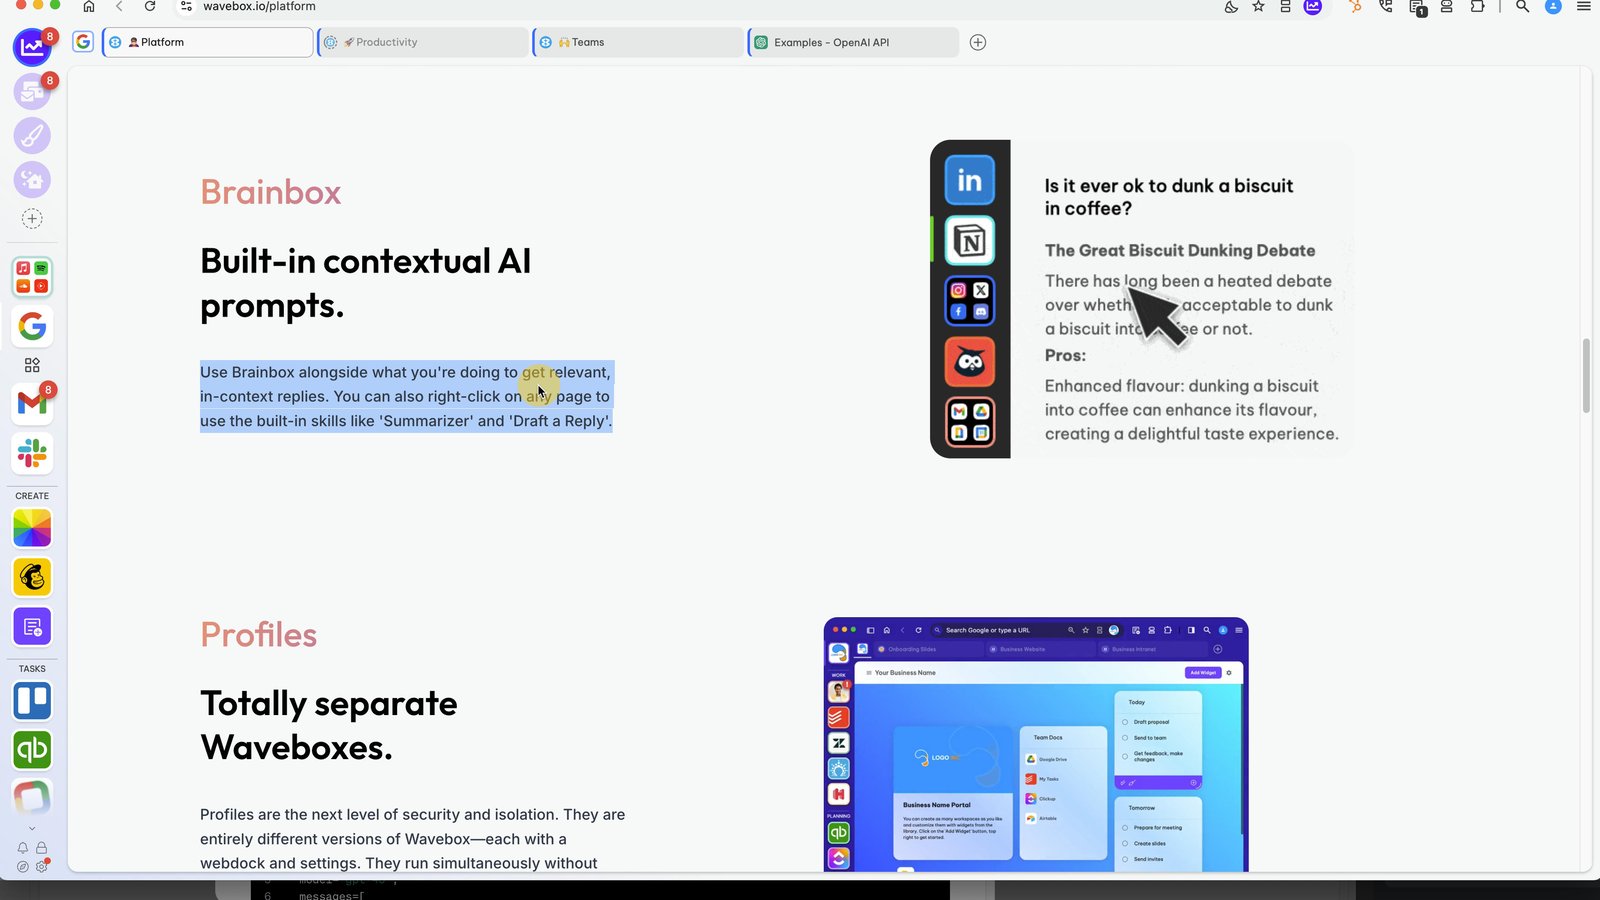The image size is (1600, 900).
Task: Open the extensions puzzle icon
Action: point(1477,6)
